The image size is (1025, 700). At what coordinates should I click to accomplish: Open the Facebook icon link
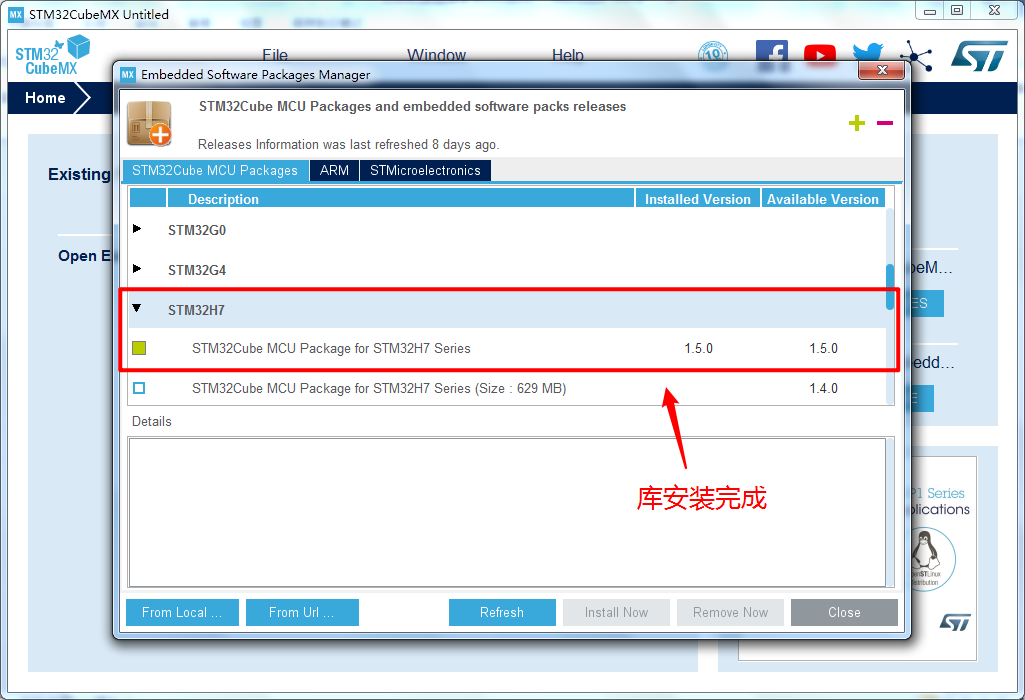771,55
